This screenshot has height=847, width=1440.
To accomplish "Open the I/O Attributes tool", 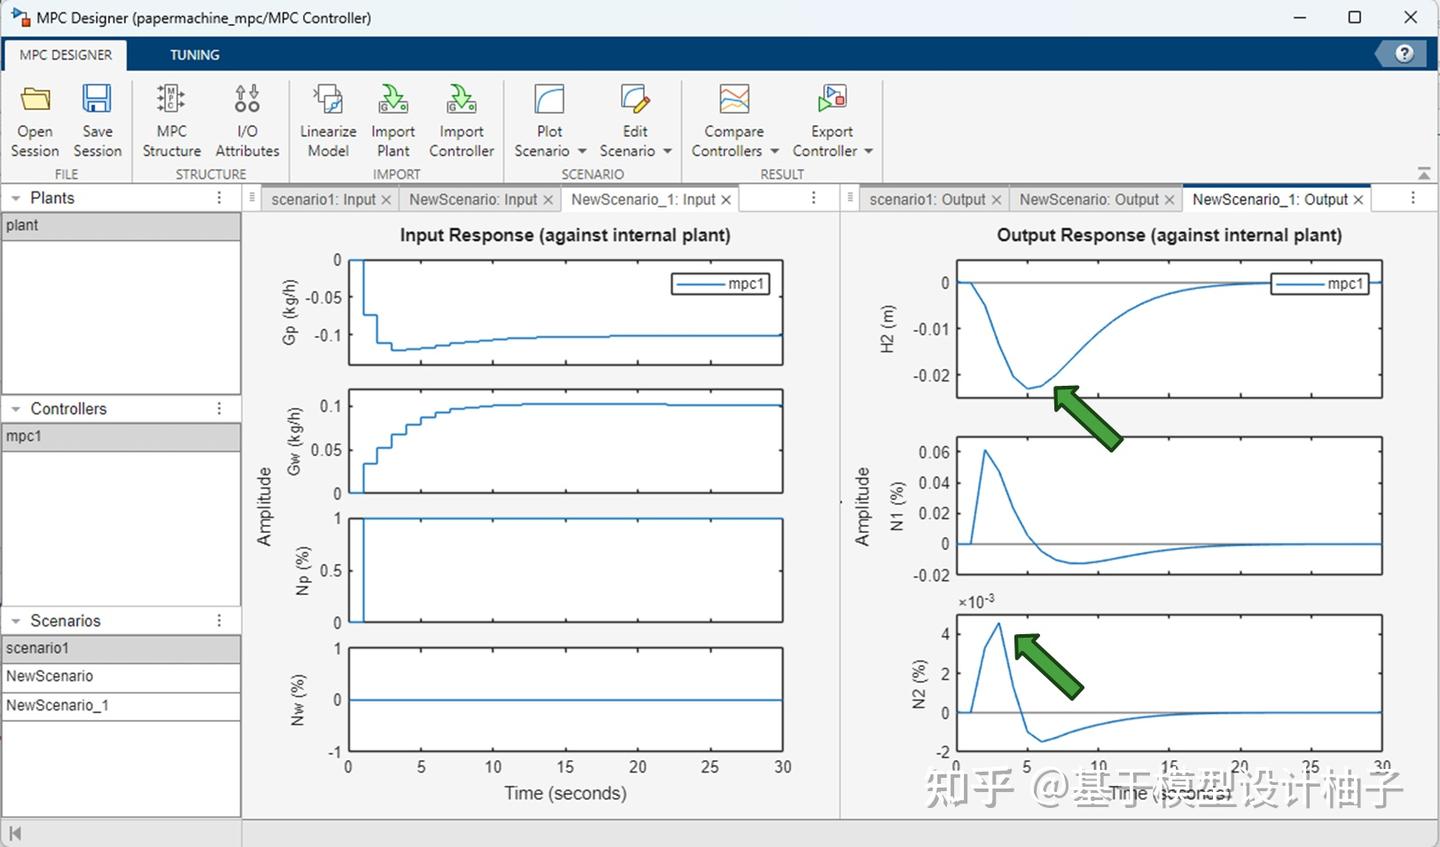I will click(246, 120).
